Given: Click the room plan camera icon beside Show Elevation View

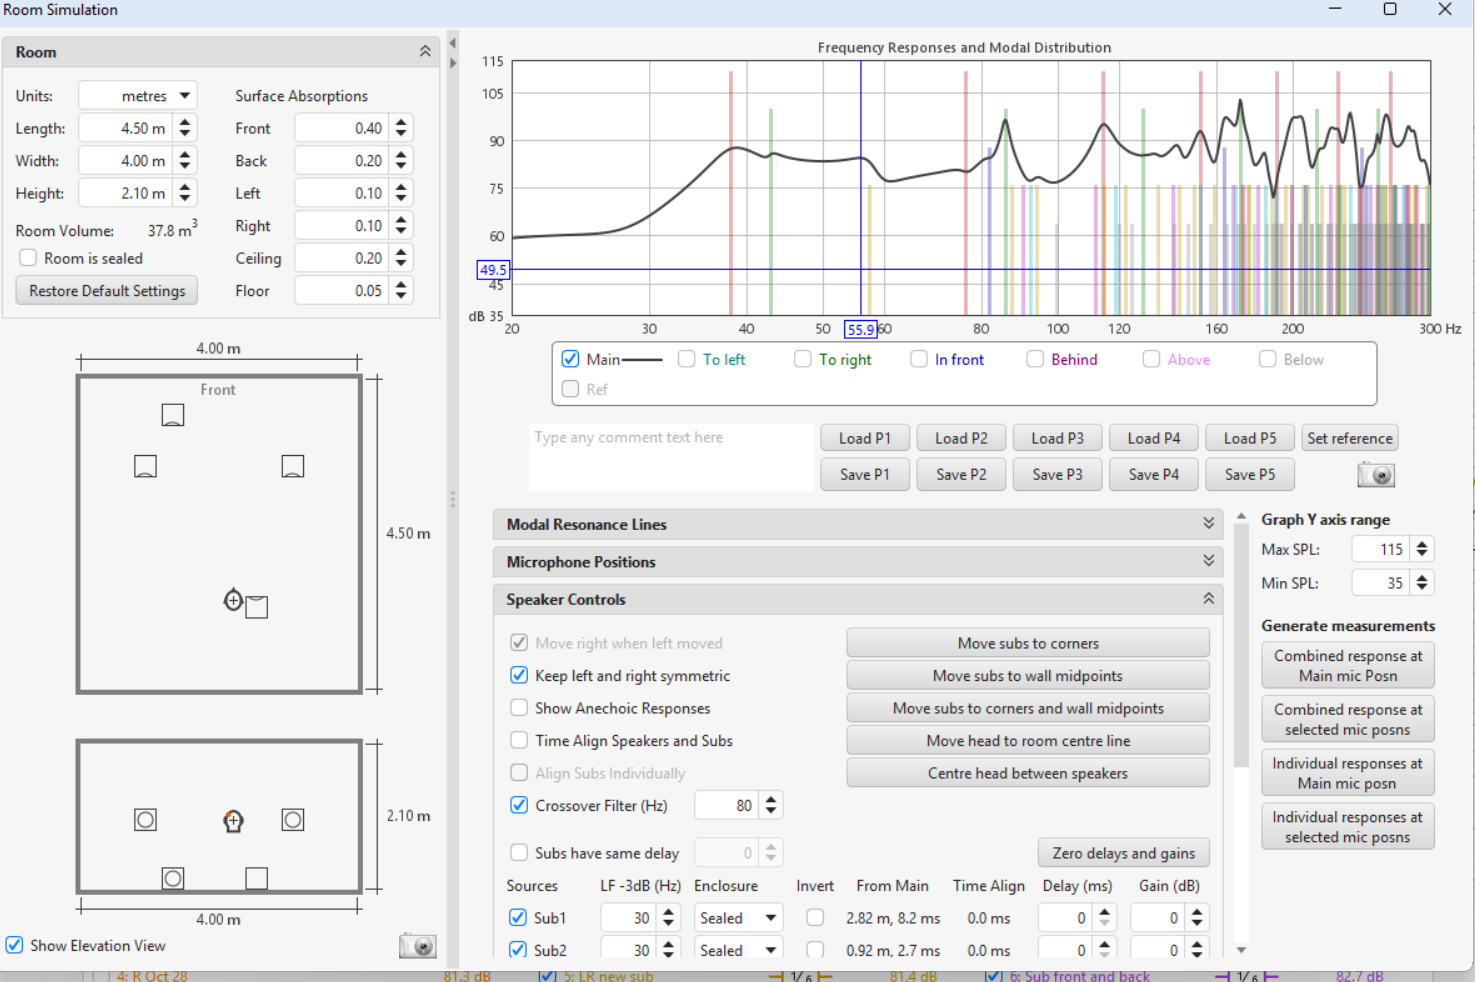Looking at the screenshot, I should pyautogui.click(x=417, y=945).
